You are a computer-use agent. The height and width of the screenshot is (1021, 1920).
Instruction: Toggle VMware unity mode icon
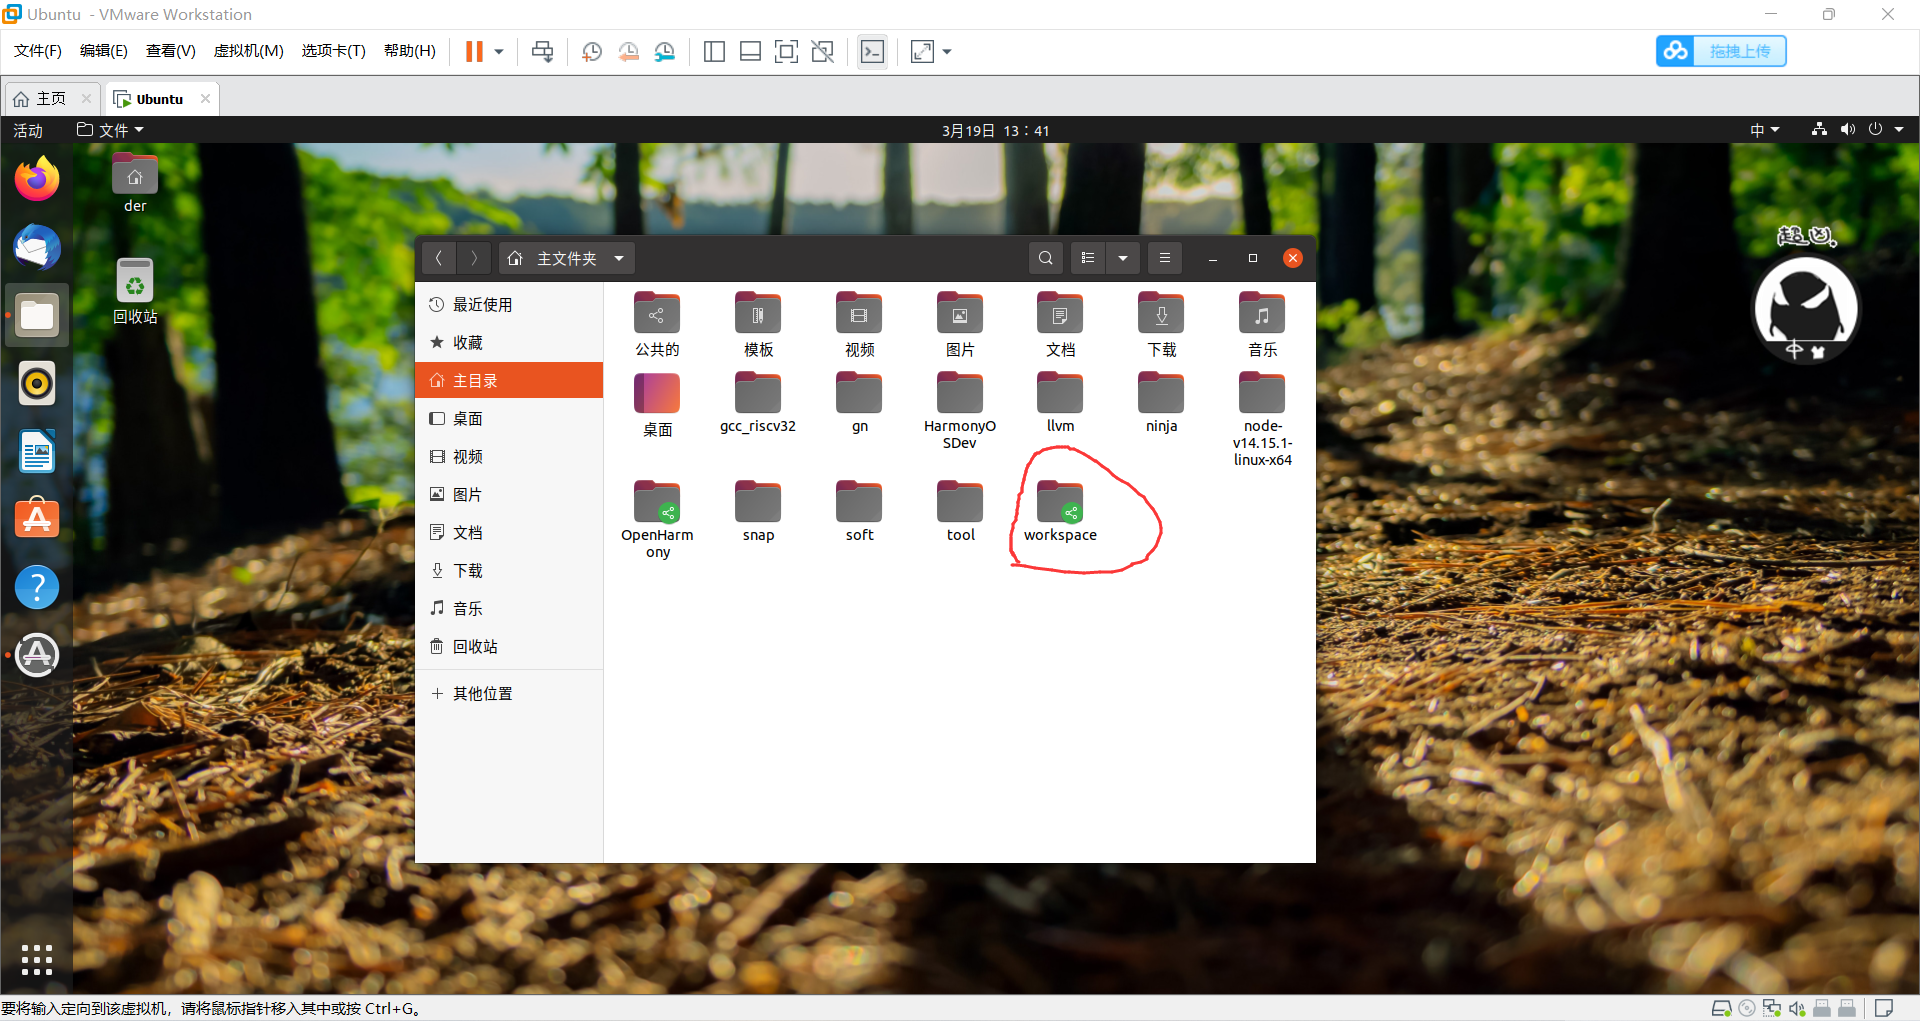823,52
